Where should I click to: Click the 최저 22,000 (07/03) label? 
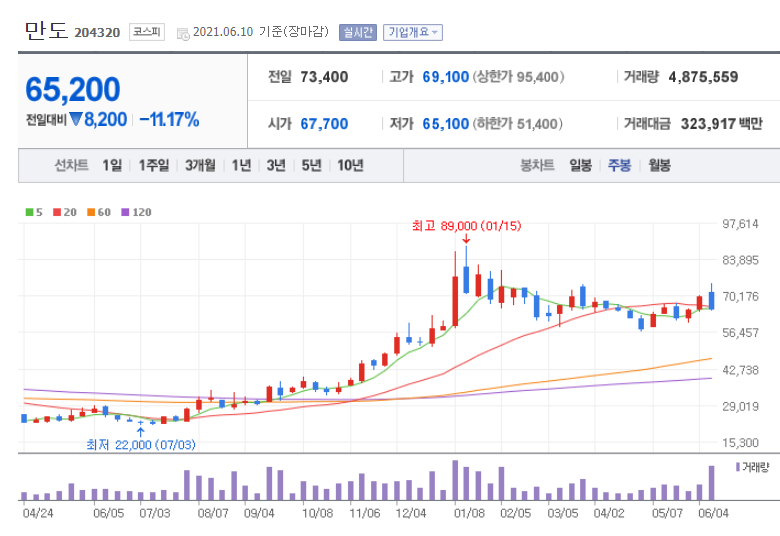click(141, 444)
